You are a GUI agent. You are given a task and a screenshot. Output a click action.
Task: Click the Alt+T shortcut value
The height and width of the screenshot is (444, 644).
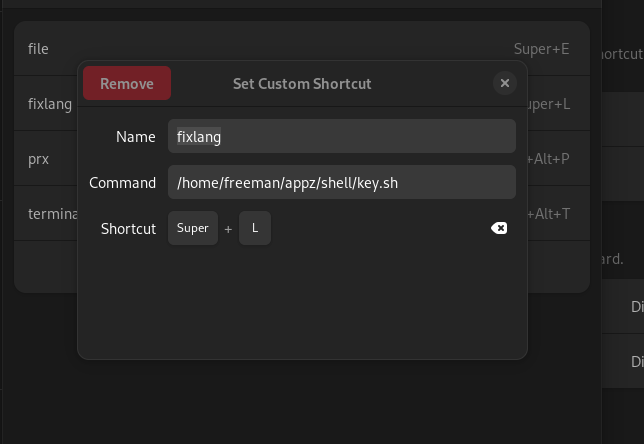coord(549,214)
